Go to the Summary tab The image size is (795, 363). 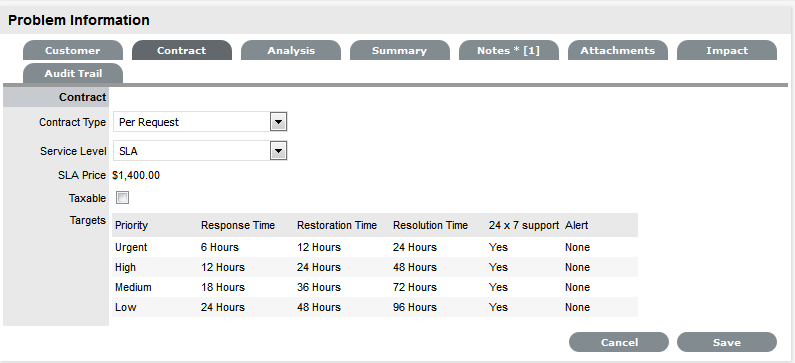point(400,51)
